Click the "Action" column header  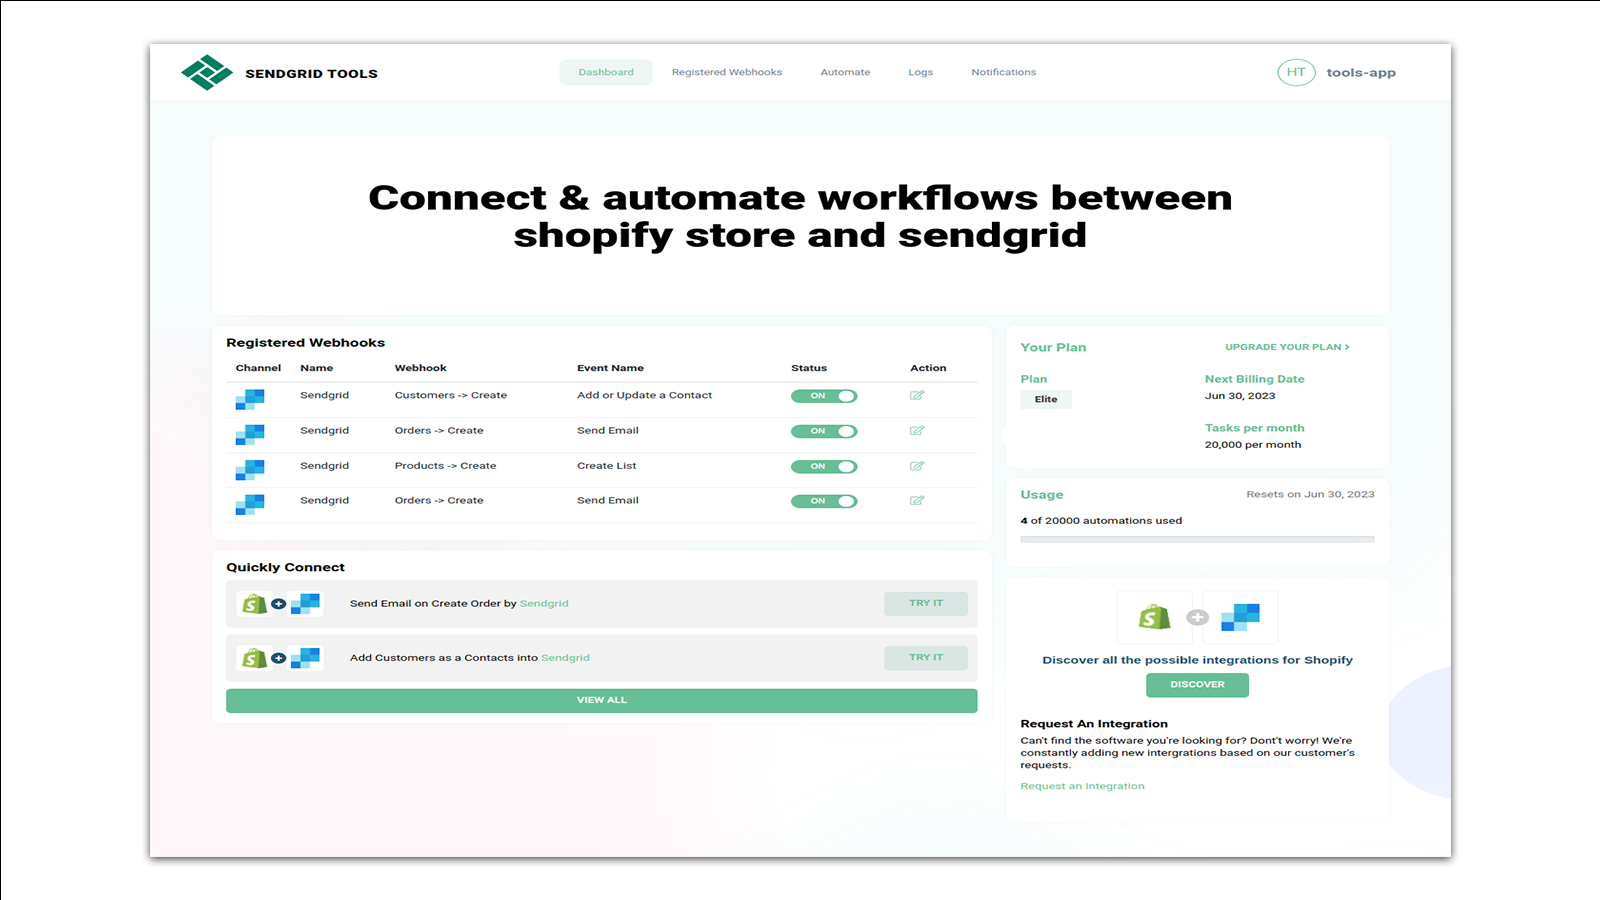[928, 368]
